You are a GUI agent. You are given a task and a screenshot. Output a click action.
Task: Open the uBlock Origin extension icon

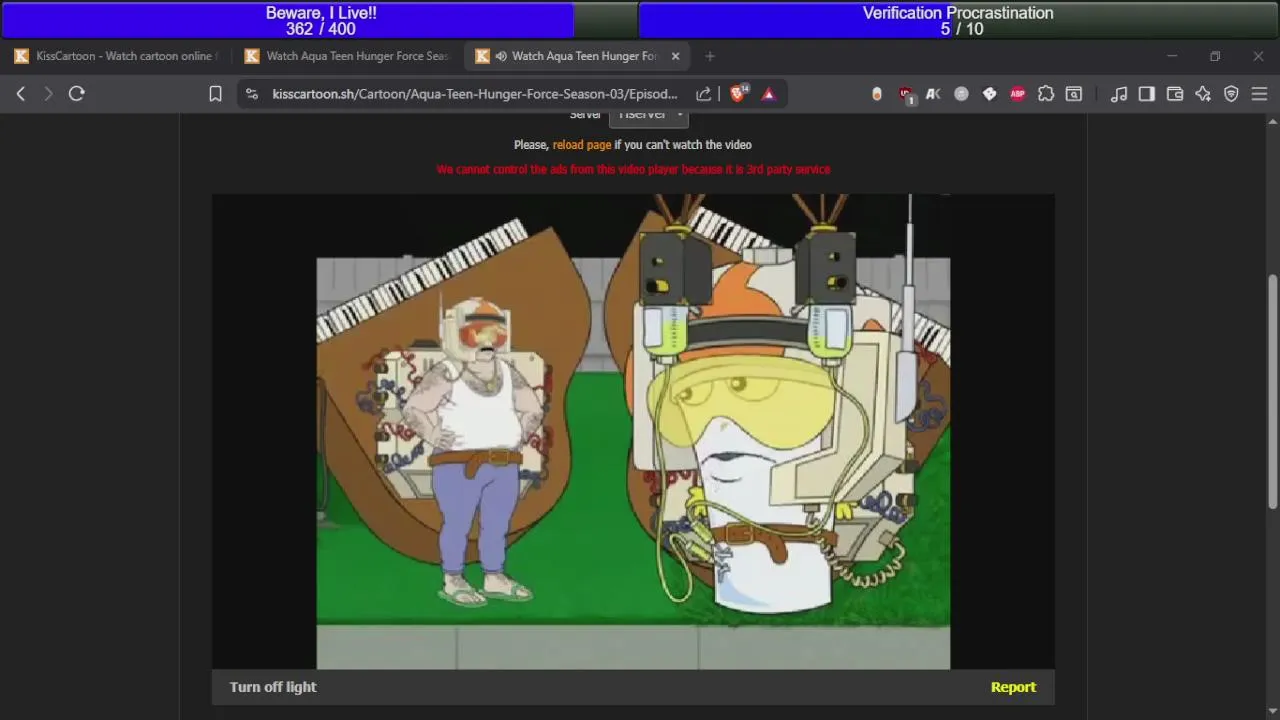coord(906,94)
